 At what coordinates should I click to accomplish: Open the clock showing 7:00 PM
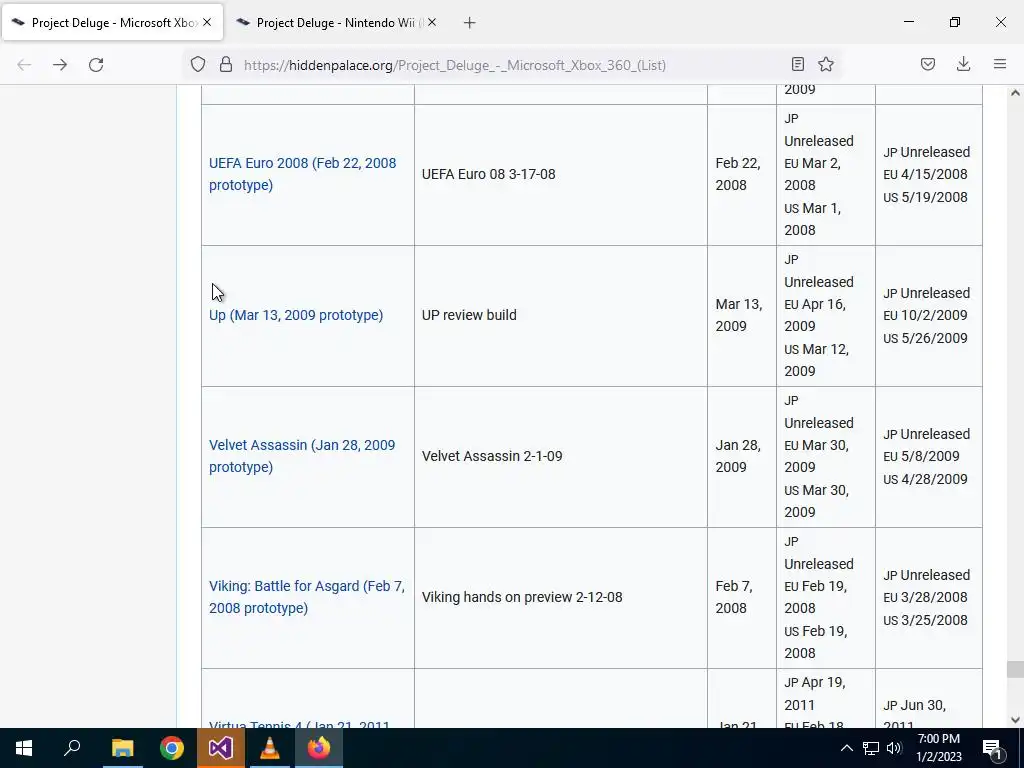click(x=938, y=748)
